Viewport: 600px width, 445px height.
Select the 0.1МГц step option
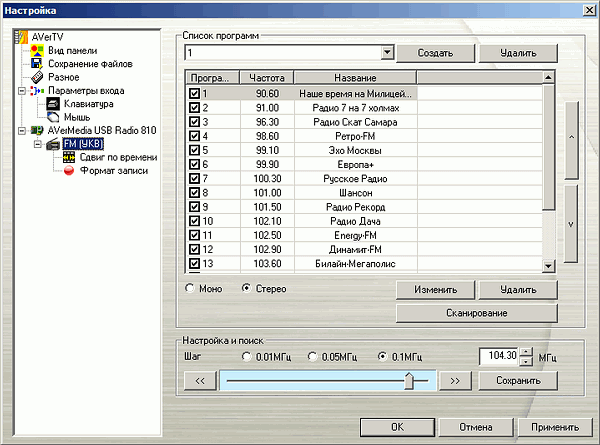tap(382, 357)
